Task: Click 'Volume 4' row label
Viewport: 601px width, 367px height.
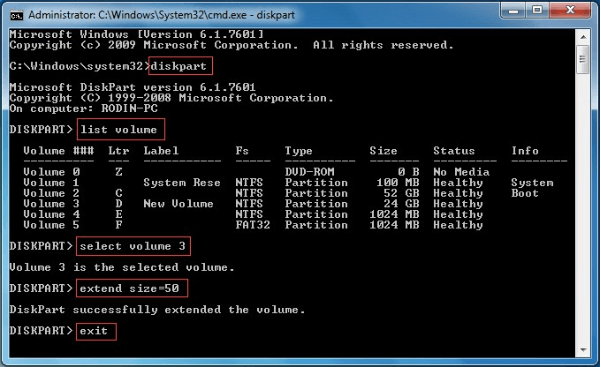Action: [x=51, y=214]
